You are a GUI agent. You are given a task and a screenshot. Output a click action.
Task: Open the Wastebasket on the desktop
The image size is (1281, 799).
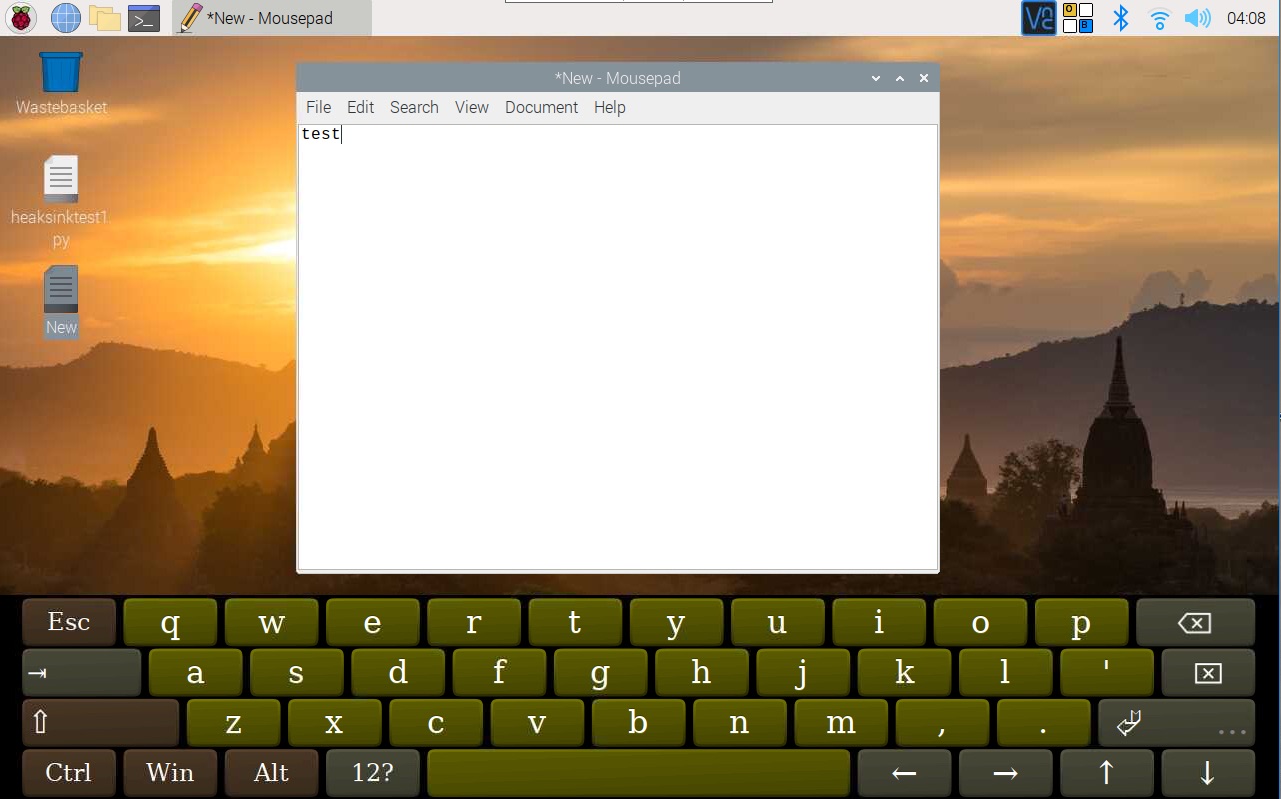(61, 74)
